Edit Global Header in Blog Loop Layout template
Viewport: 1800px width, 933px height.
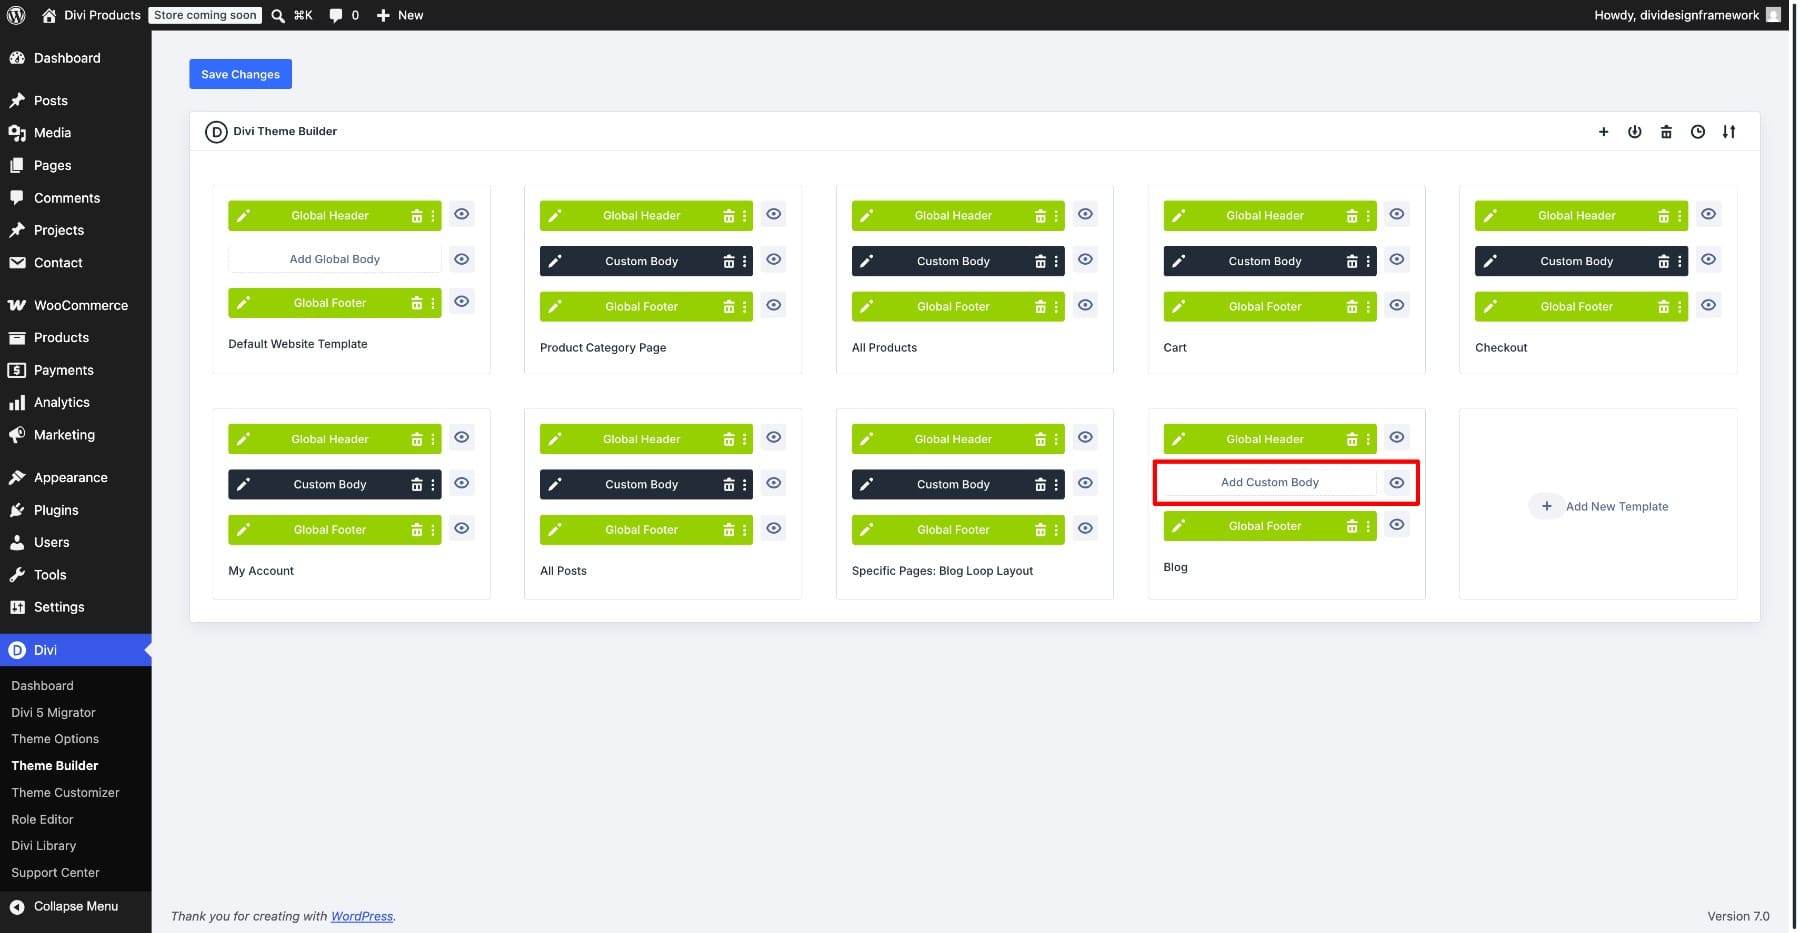[x=867, y=439]
